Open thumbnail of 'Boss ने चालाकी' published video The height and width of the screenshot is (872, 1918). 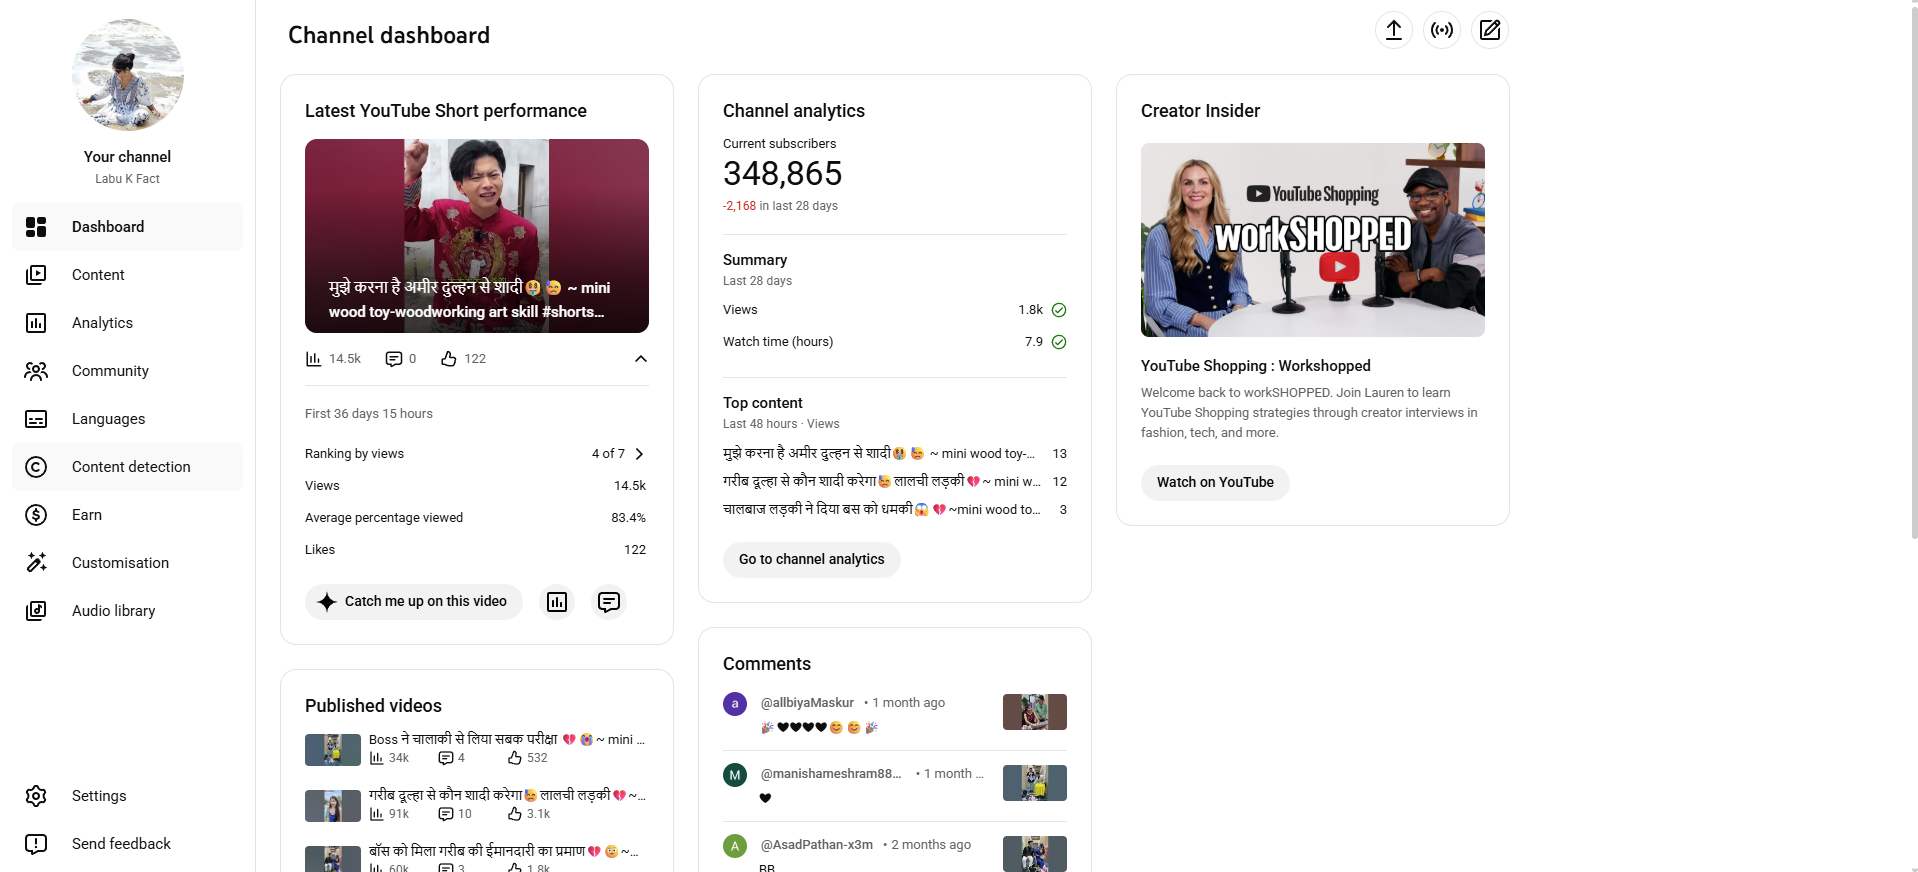tap(333, 750)
